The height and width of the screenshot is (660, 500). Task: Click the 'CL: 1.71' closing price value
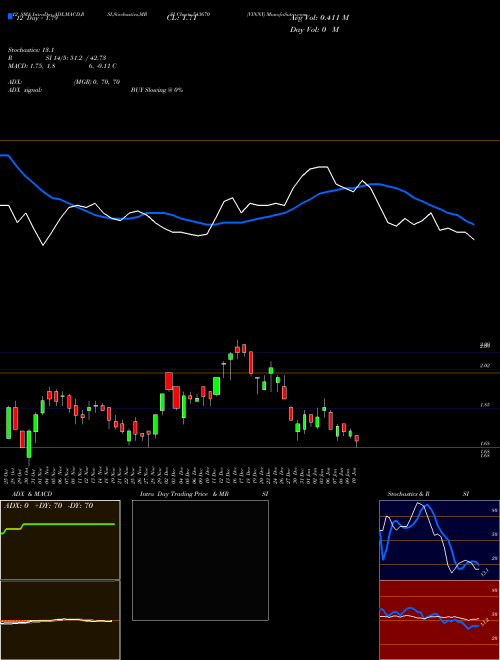pyautogui.click(x=181, y=19)
